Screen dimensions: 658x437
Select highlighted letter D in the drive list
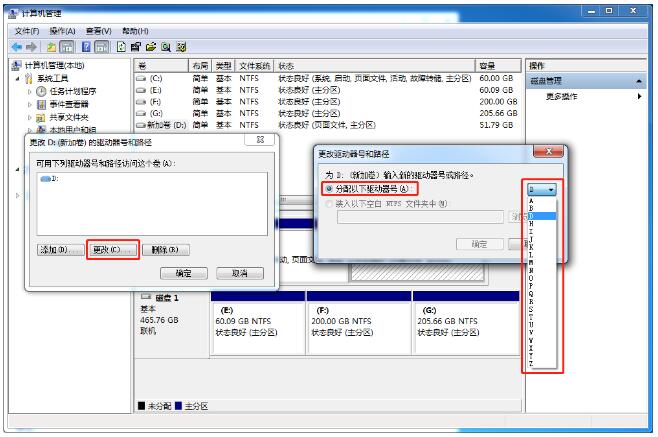pos(542,216)
